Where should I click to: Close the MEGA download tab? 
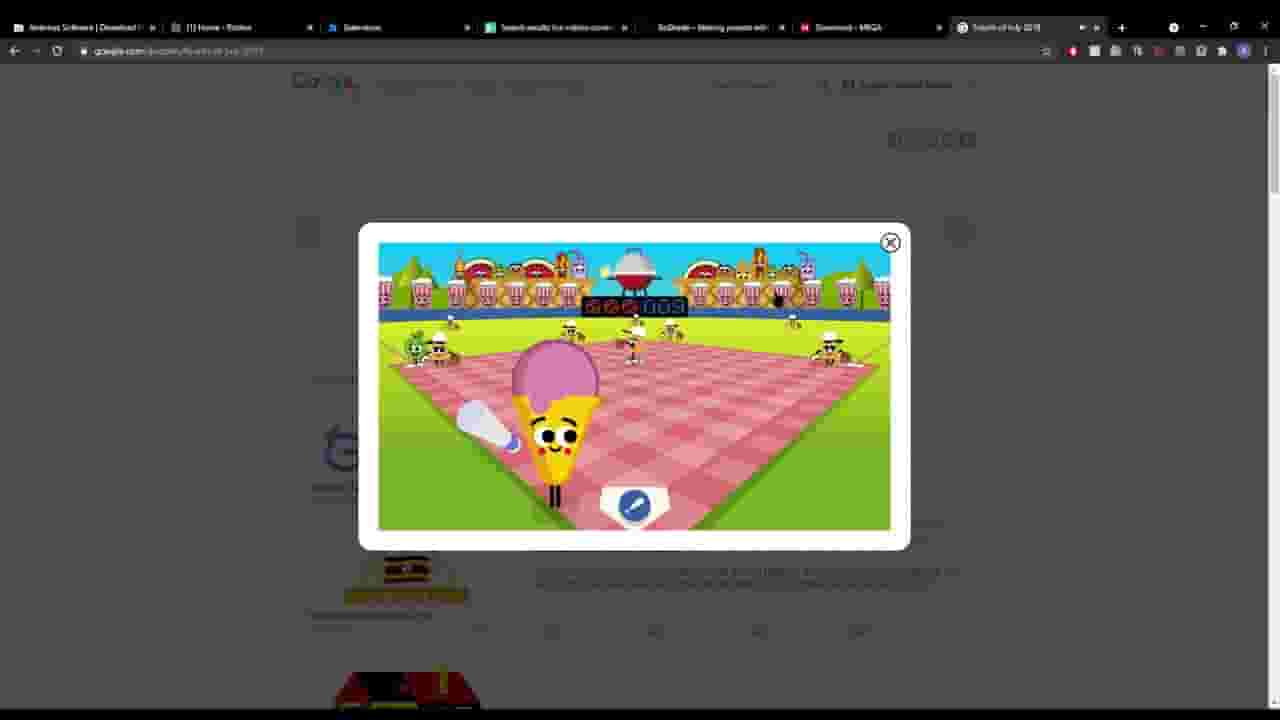point(938,28)
